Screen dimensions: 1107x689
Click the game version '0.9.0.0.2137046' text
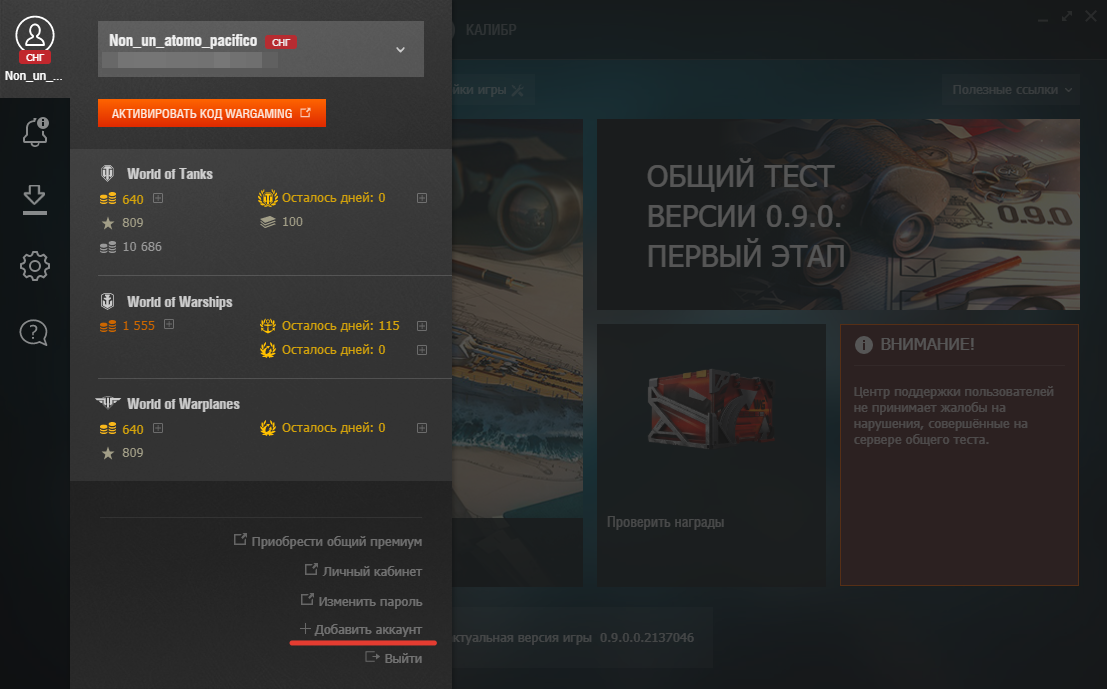[x=647, y=637]
